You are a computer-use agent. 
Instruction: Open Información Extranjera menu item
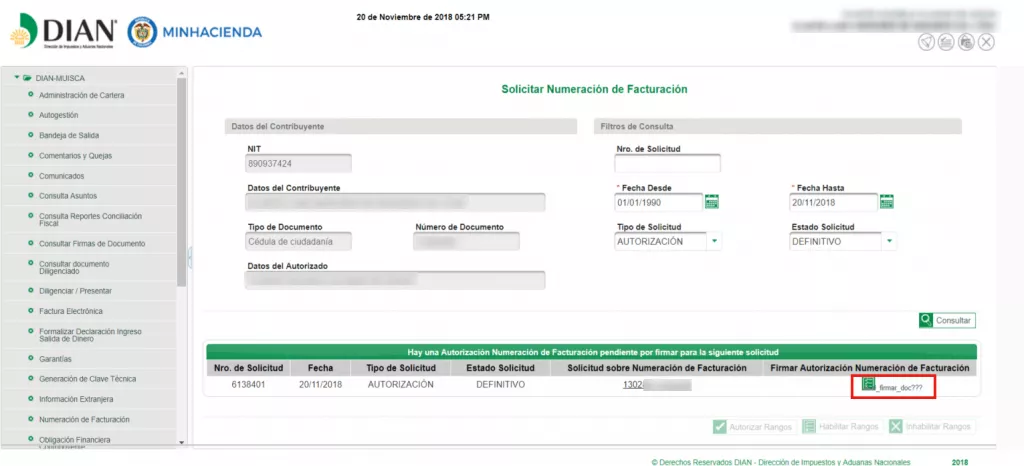click(x=76, y=399)
